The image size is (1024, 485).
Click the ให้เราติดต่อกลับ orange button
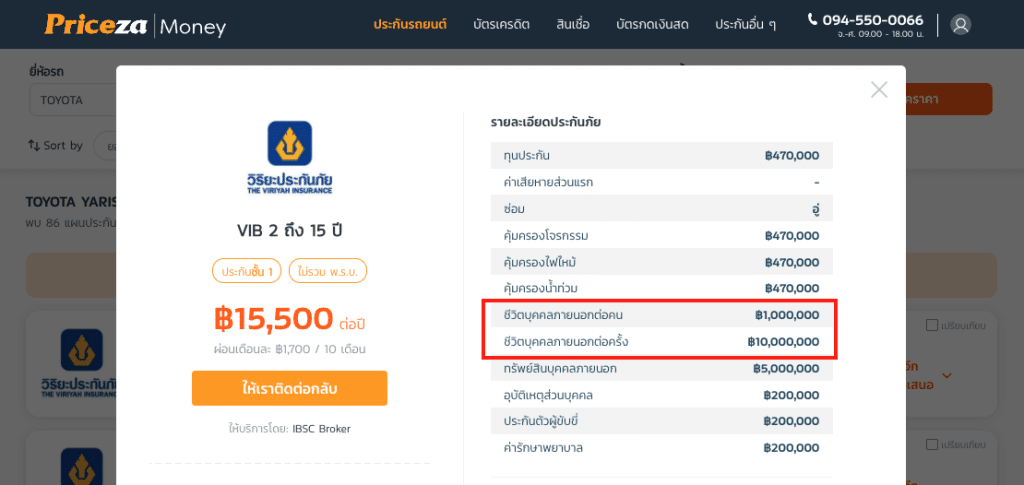[289, 388]
